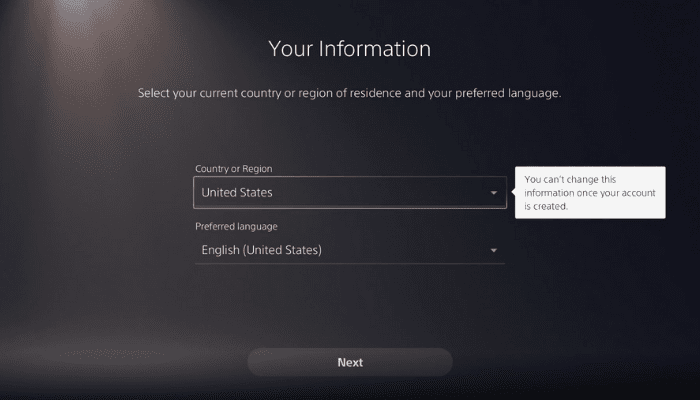
Task: Click the instruction text about country and language
Action: [x=349, y=94]
